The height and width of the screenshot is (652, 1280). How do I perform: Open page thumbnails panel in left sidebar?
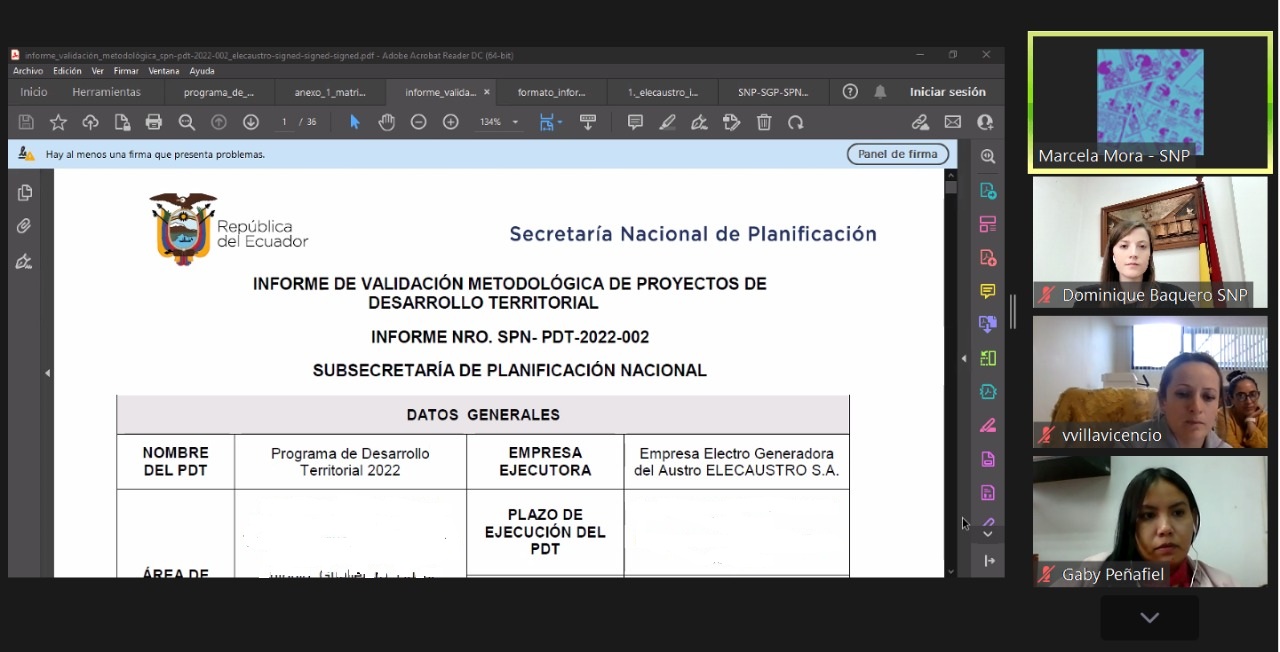25,193
